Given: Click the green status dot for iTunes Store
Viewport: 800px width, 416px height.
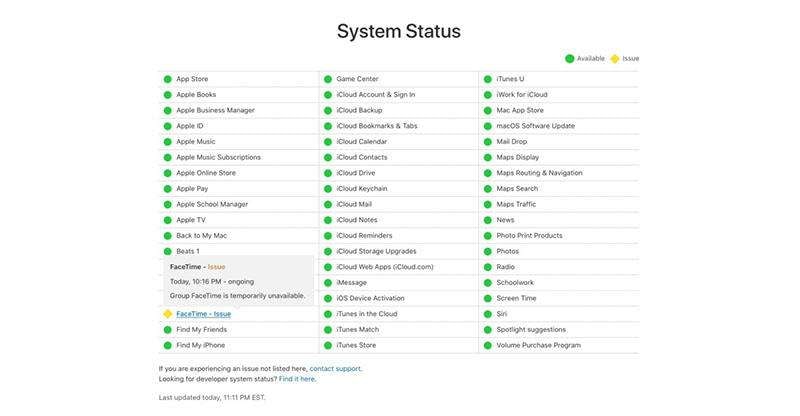Looking at the screenshot, I should pos(328,345).
